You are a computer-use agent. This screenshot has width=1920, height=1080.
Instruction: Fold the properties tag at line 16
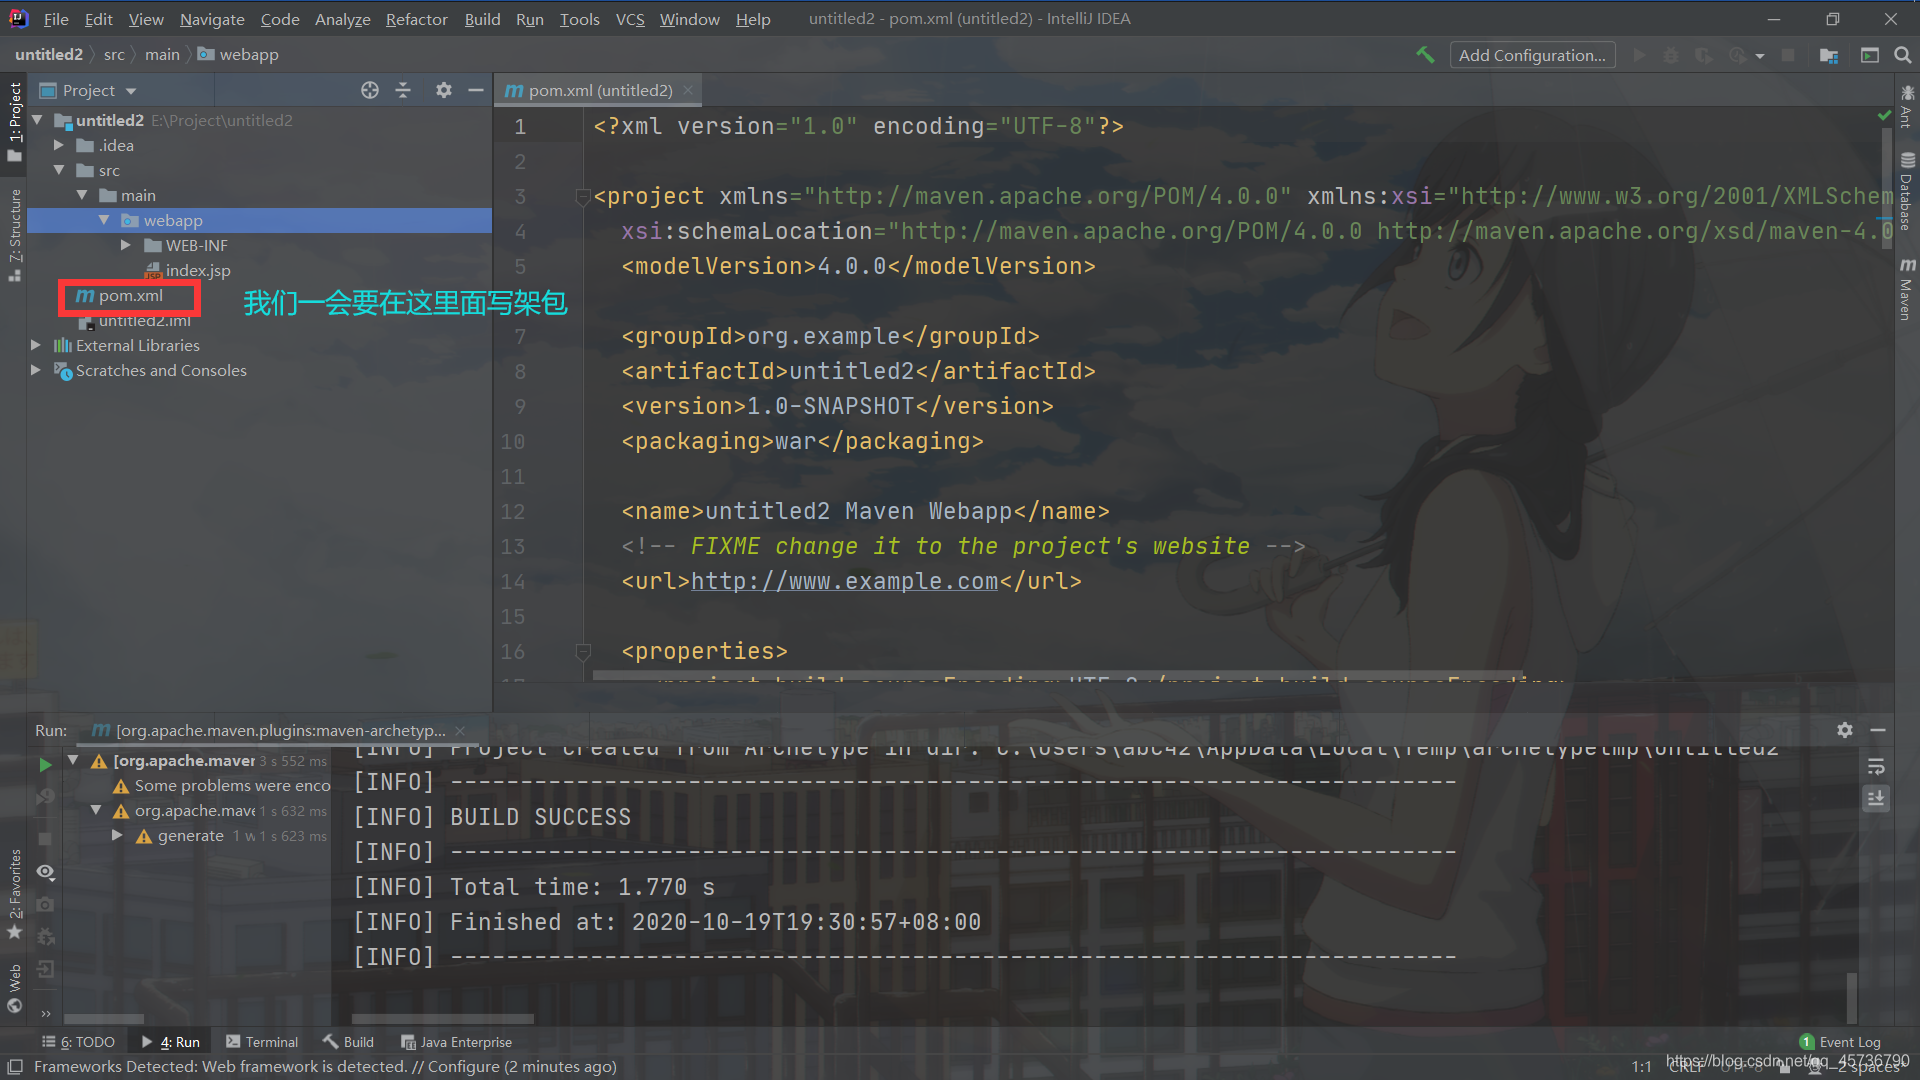582,652
